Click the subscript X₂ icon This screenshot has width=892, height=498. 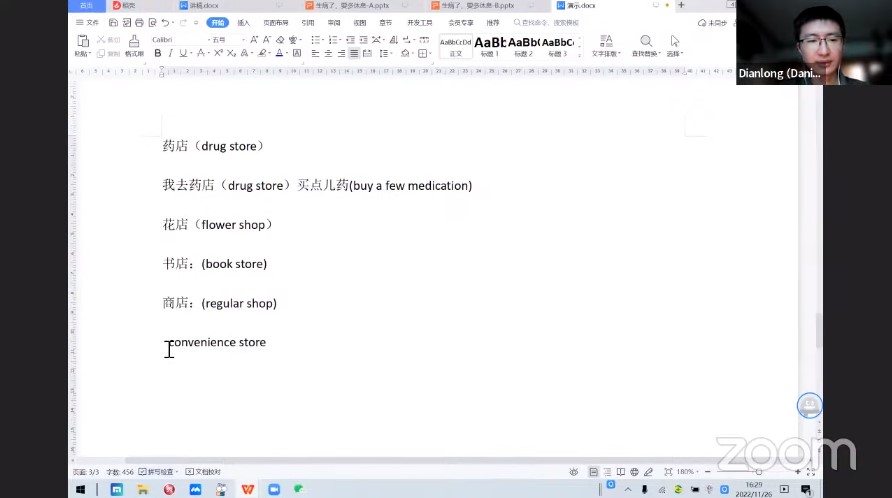pyautogui.click(x=231, y=53)
